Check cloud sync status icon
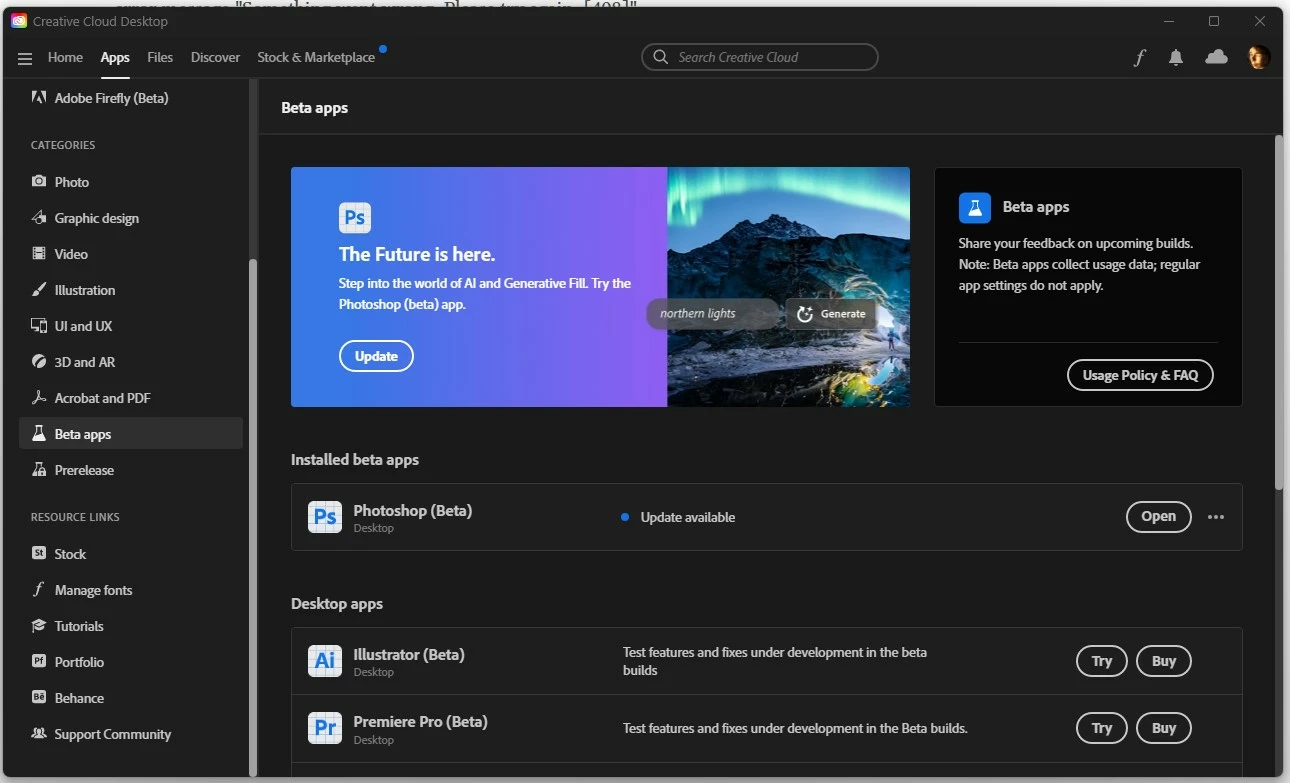Viewport: 1290px width, 783px height. (1217, 57)
